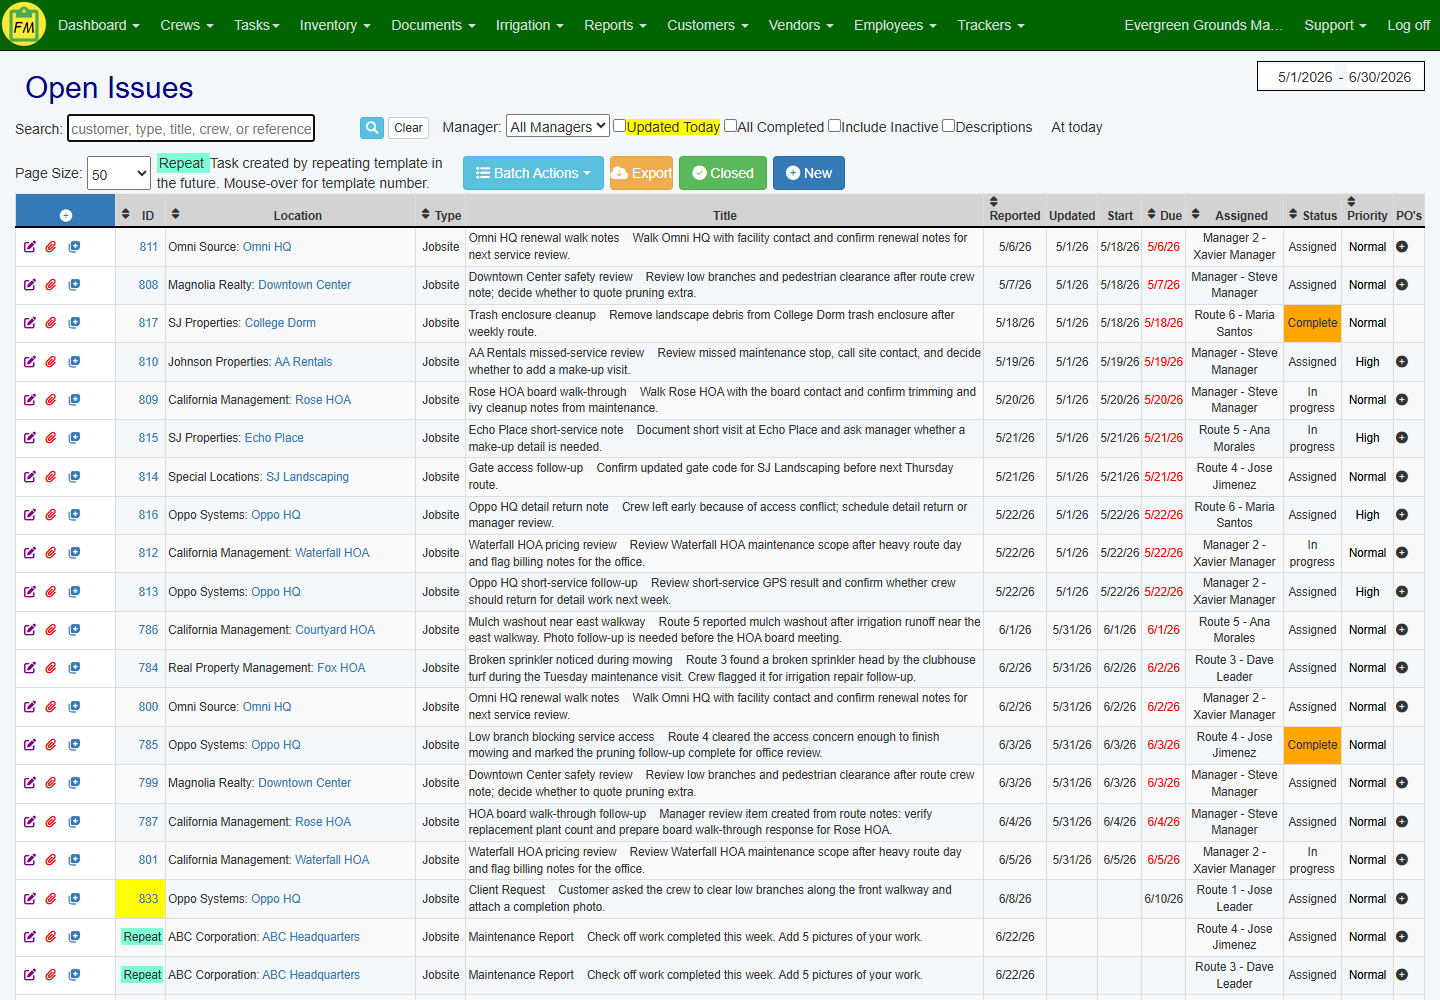Image resolution: width=1440 pixels, height=1000 pixels.
Task: Expand the Support menu
Action: click(x=1335, y=25)
